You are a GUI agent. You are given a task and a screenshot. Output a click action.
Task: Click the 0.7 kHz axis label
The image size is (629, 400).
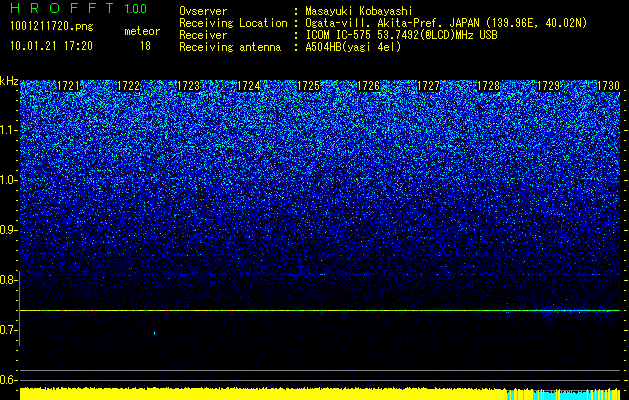click(9, 330)
